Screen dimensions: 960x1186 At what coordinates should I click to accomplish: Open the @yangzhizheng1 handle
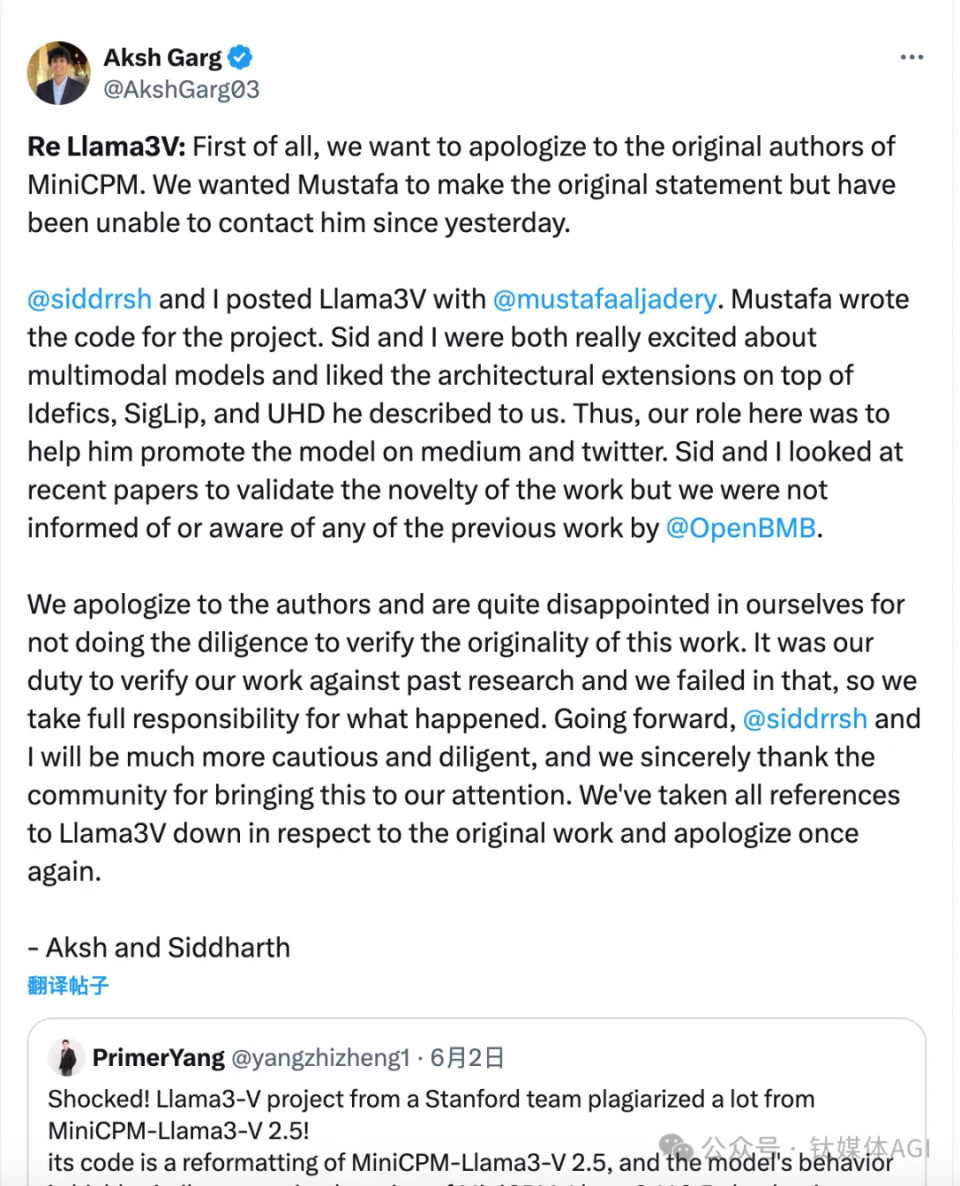(321, 1058)
